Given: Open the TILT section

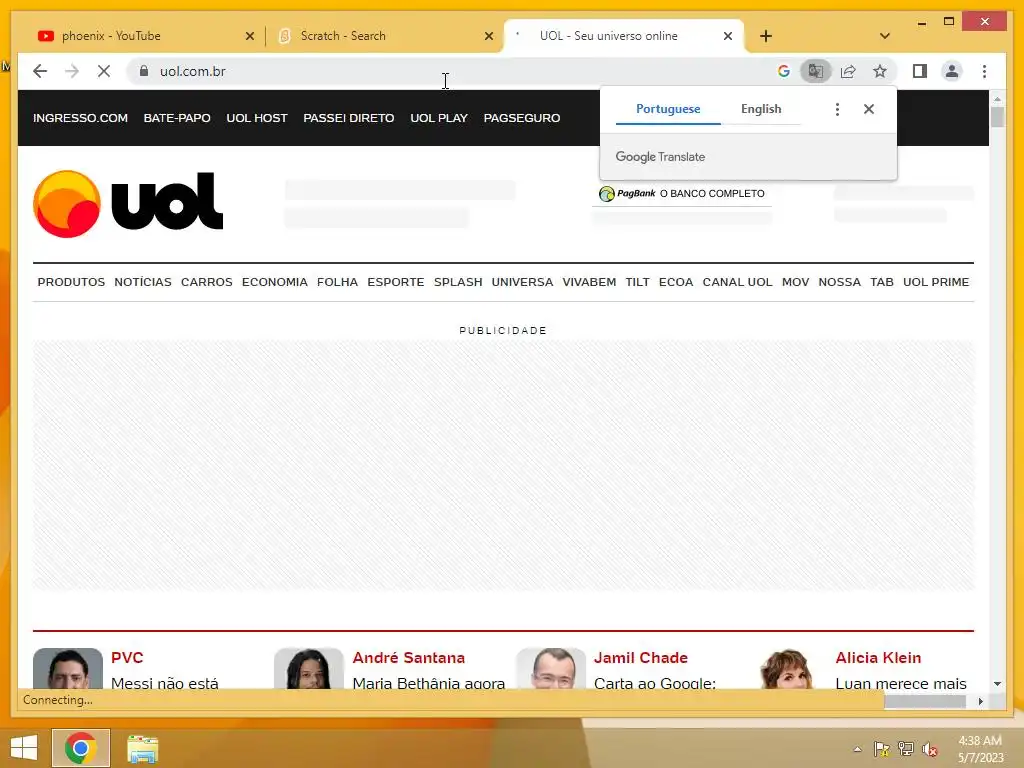Looking at the screenshot, I should tap(637, 282).
